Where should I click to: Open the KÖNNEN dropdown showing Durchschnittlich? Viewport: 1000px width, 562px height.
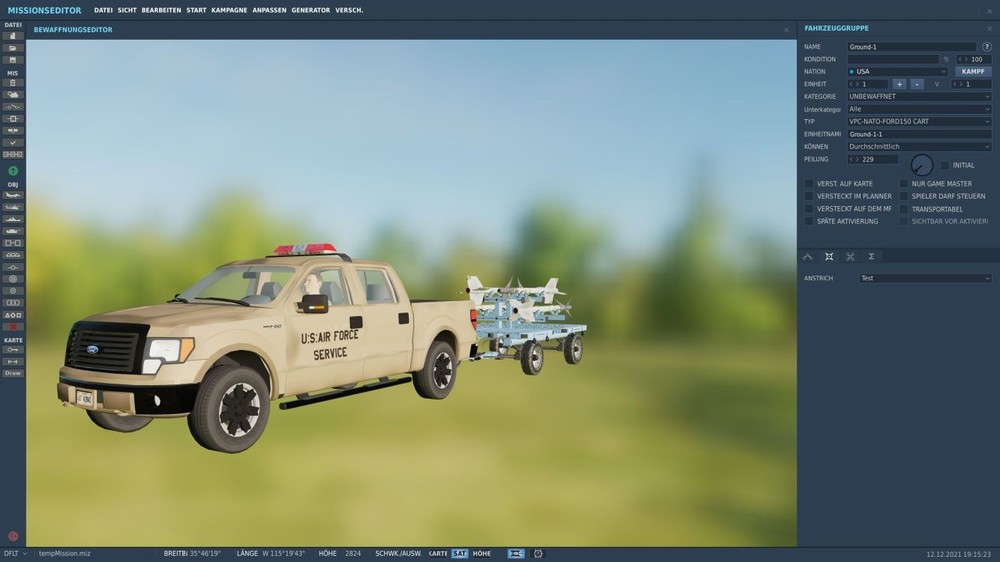[x=919, y=147]
